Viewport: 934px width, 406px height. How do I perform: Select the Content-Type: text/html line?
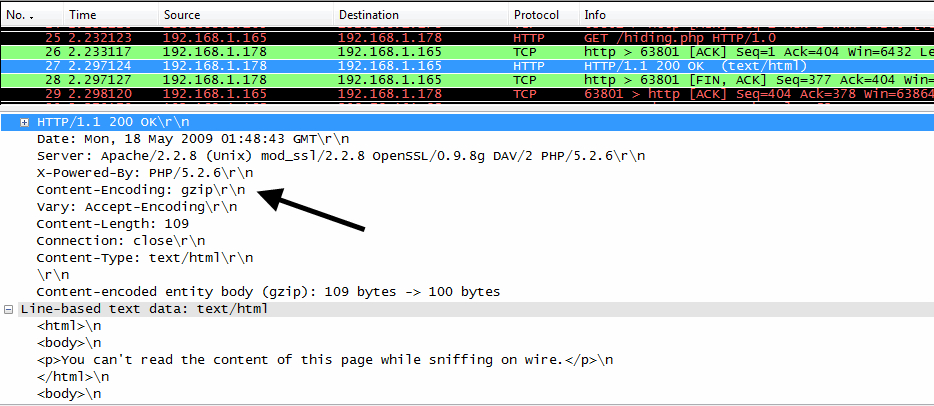coord(145,258)
